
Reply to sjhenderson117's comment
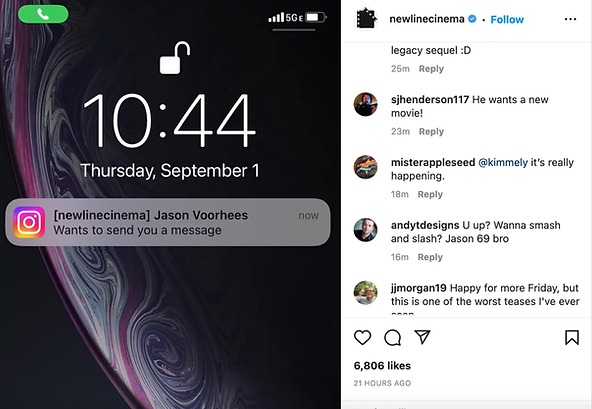tap(431, 131)
